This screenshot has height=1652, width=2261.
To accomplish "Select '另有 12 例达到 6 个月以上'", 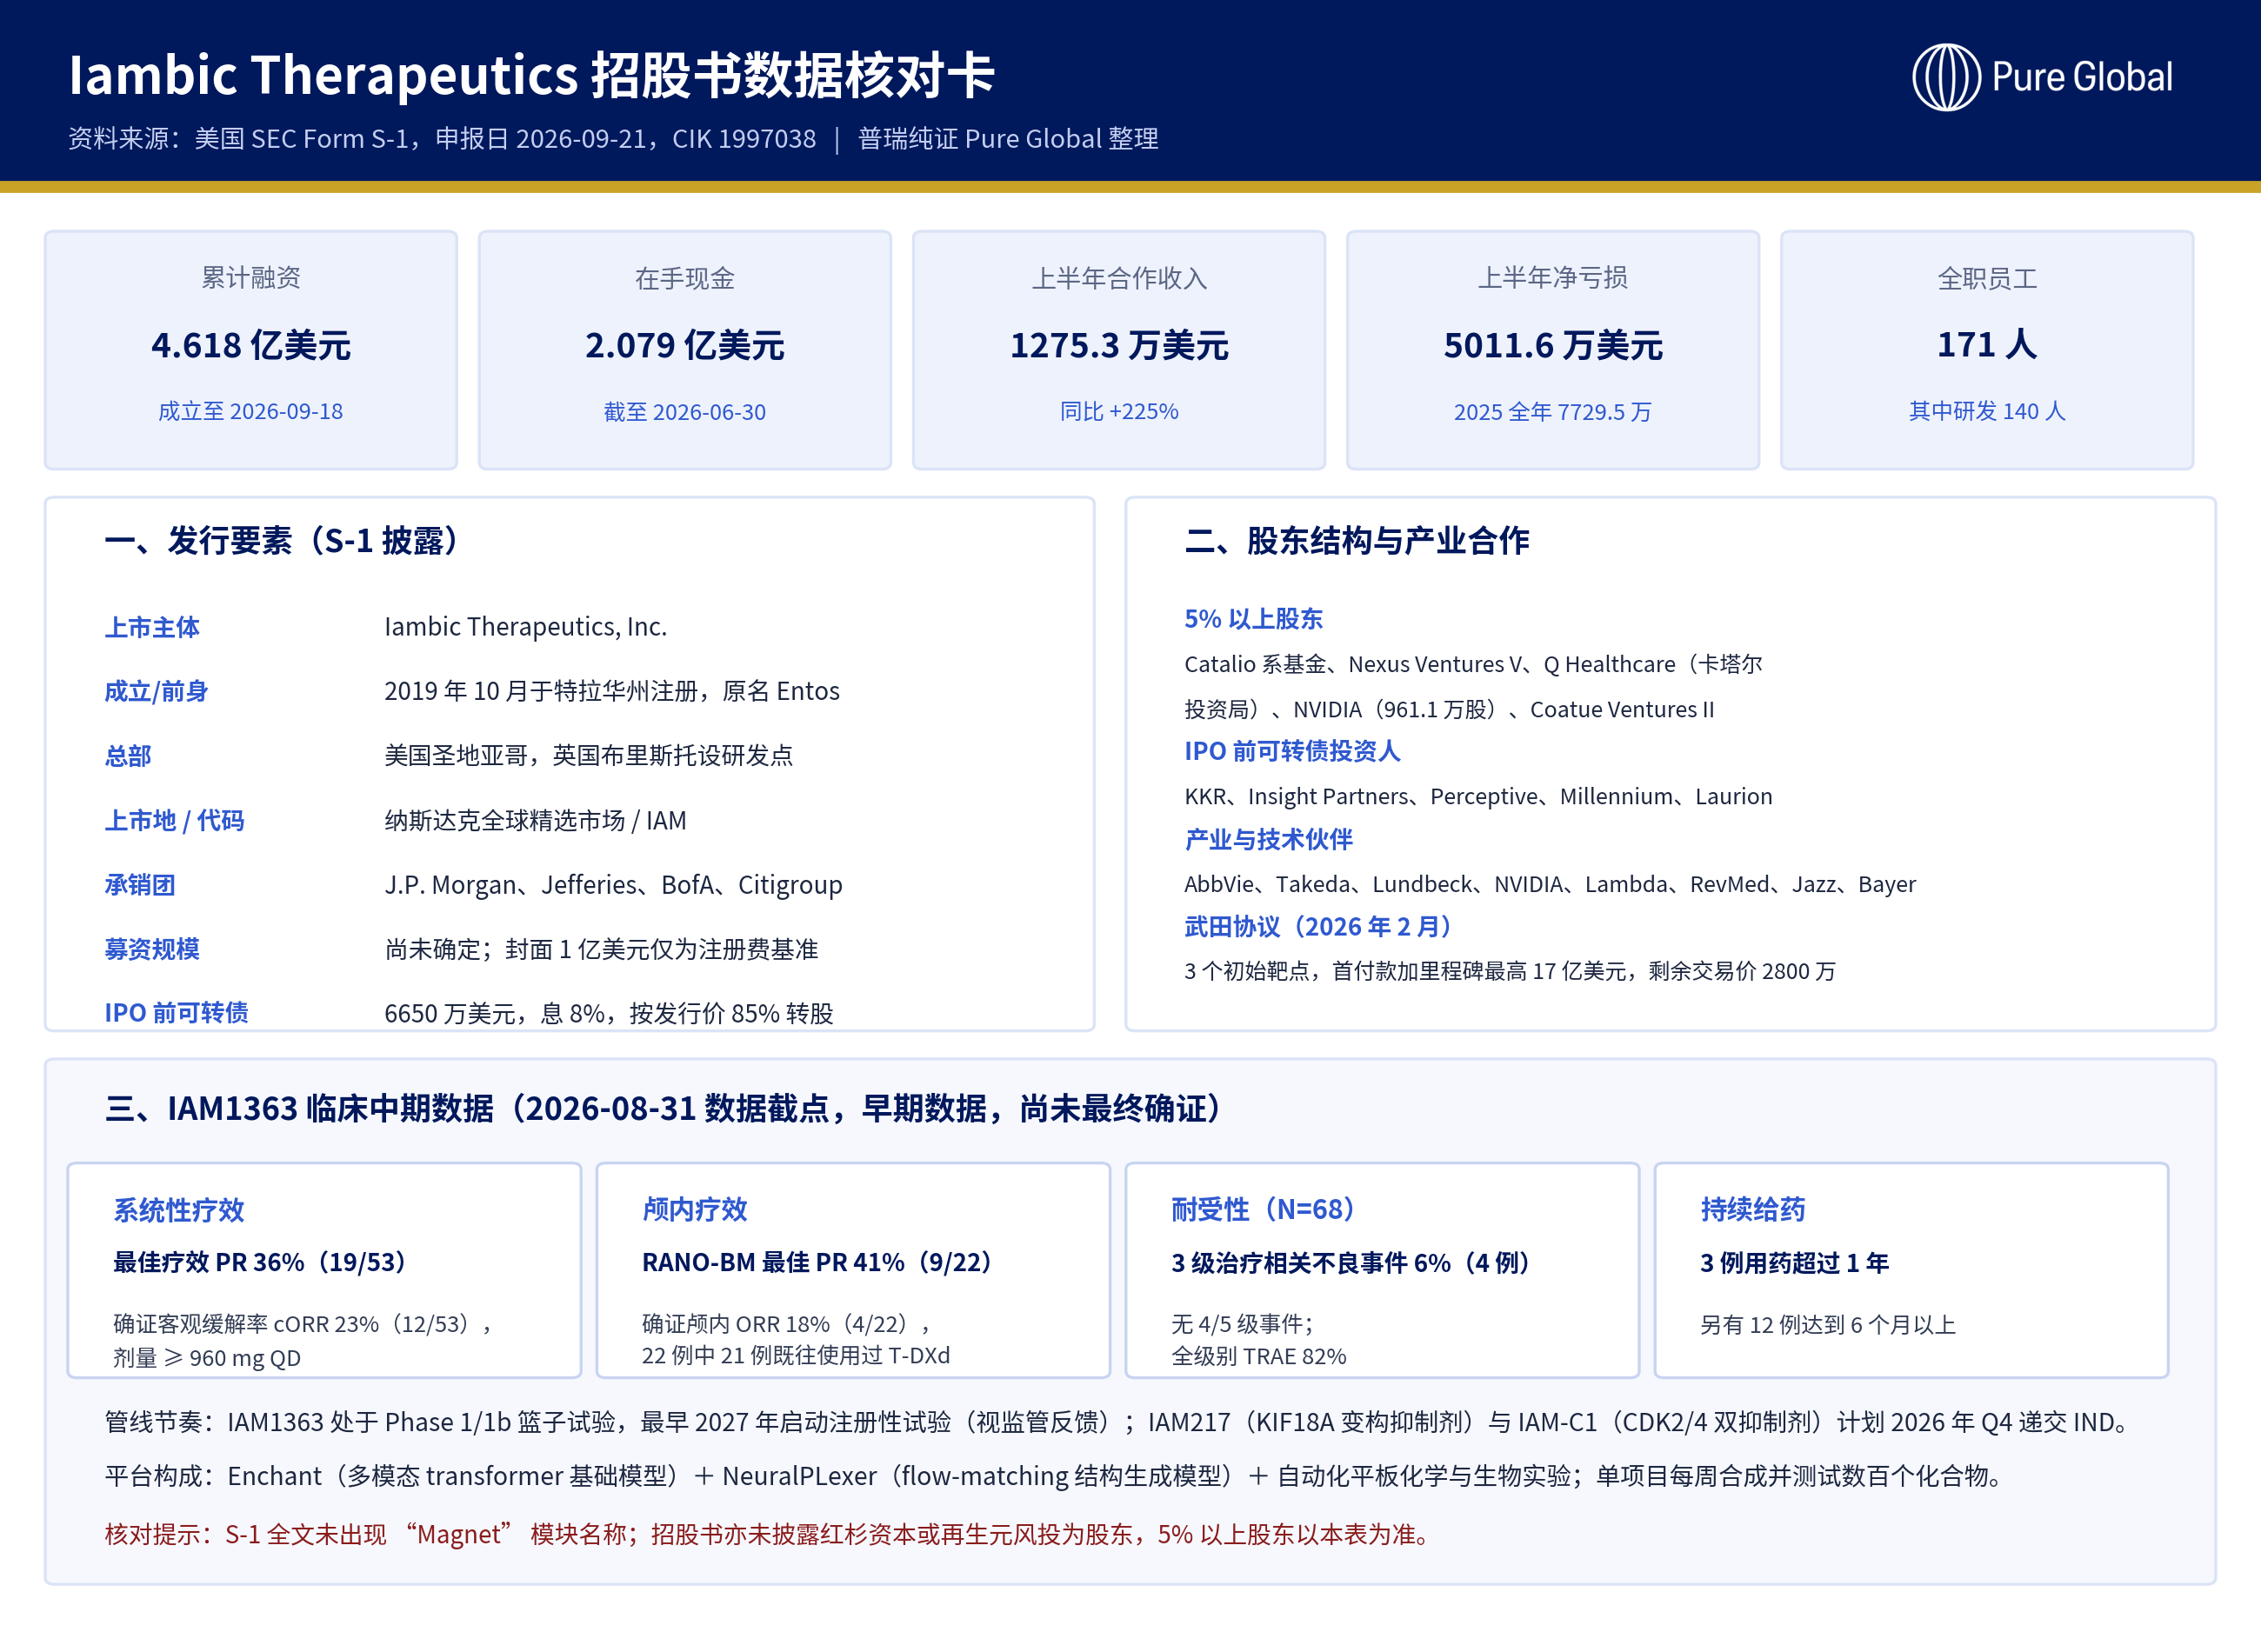I will (x=1828, y=1325).
